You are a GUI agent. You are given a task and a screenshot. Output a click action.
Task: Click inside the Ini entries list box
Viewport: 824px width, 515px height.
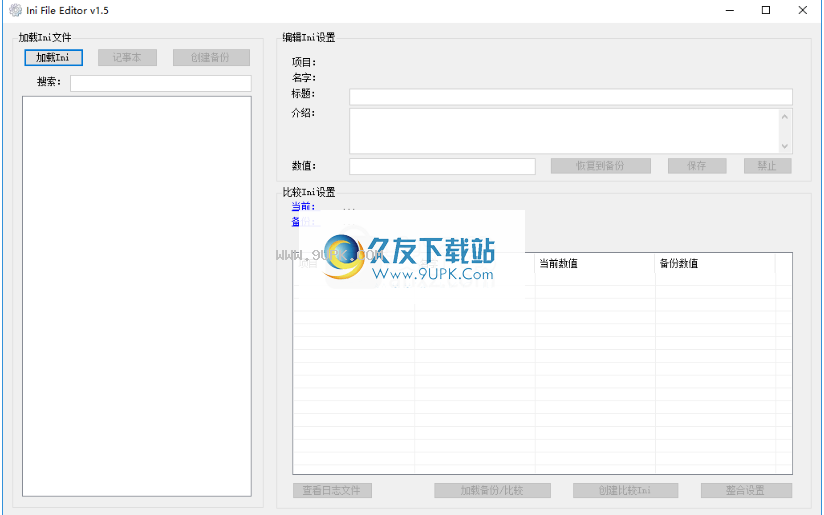pos(137,296)
